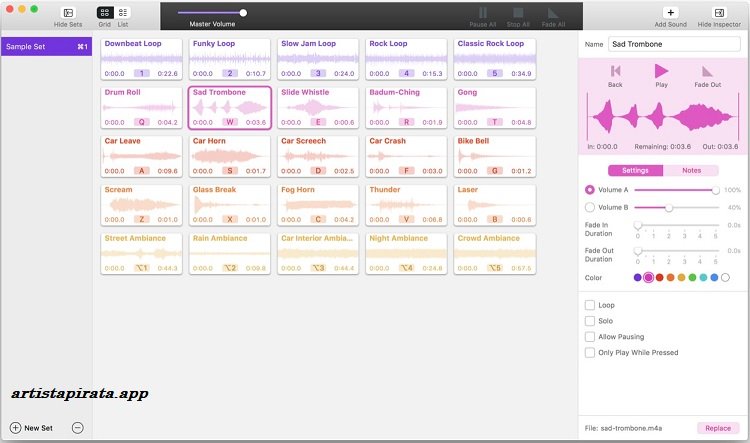Enable the Loop checkbox
This screenshot has width=750, height=443.
tap(590, 305)
